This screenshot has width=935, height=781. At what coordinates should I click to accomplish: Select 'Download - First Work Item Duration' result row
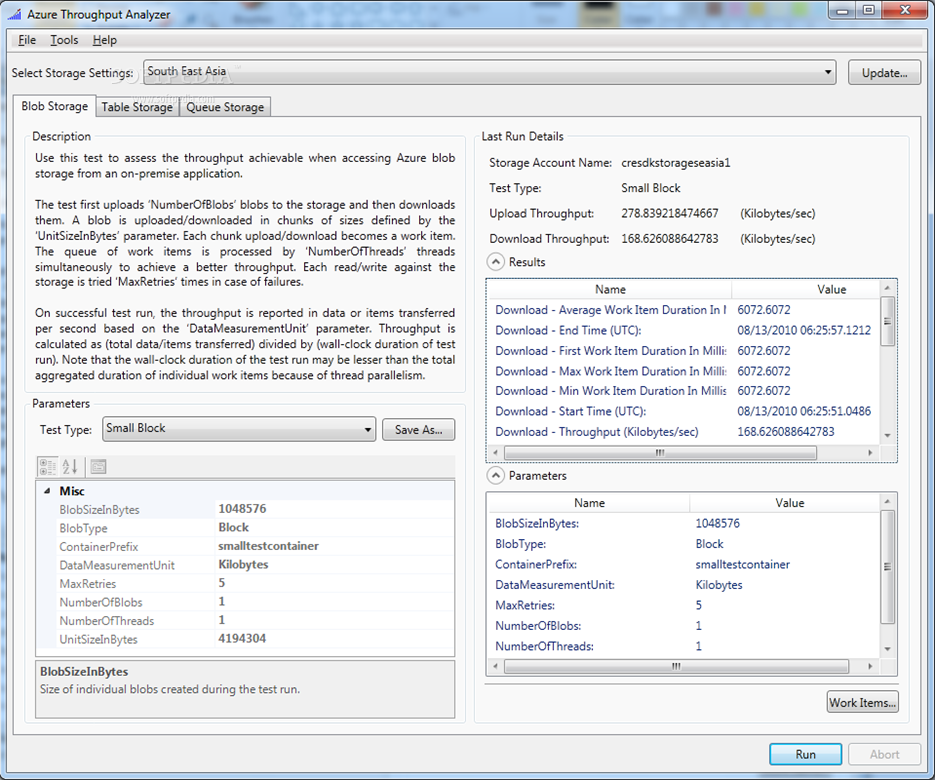[684, 351]
